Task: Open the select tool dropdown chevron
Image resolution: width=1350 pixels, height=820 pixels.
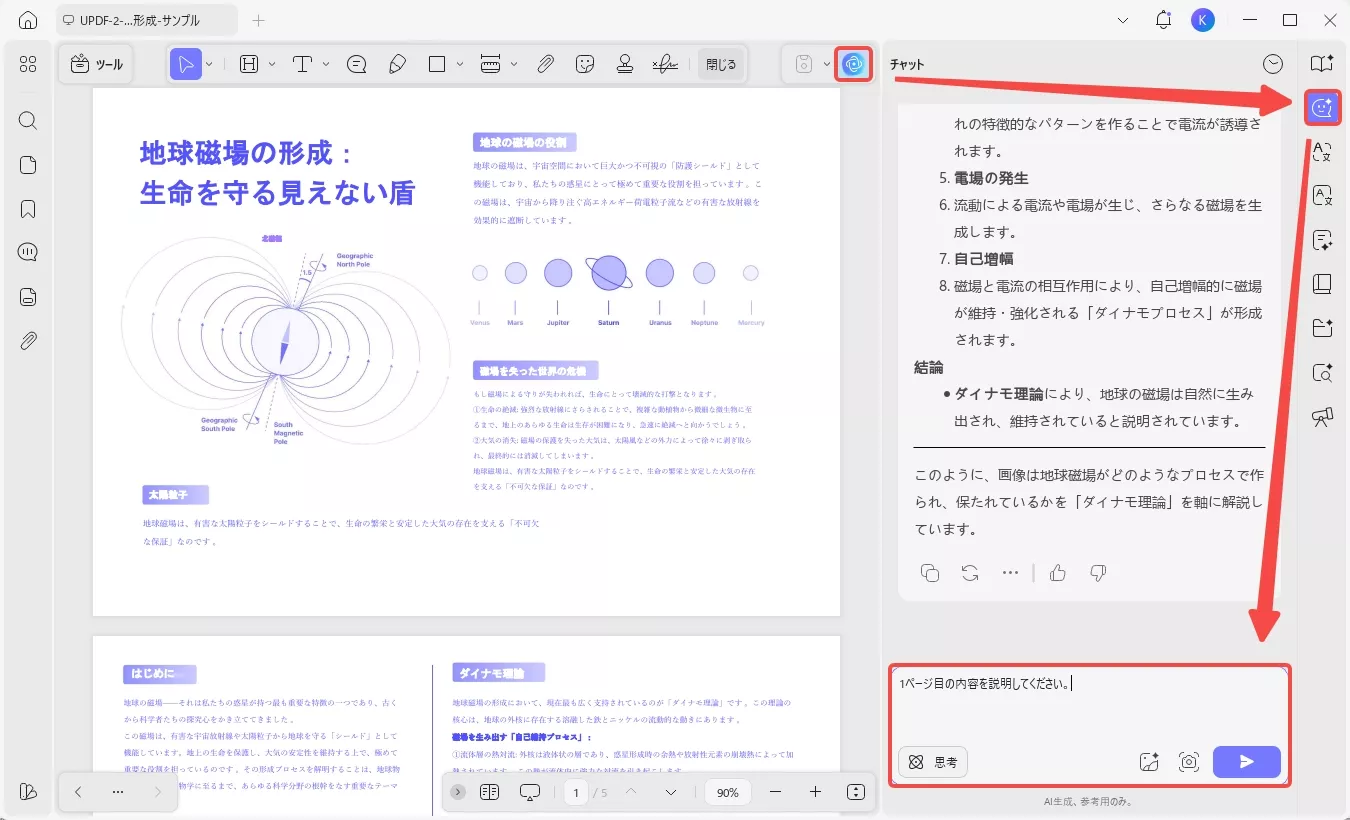Action: (207, 63)
